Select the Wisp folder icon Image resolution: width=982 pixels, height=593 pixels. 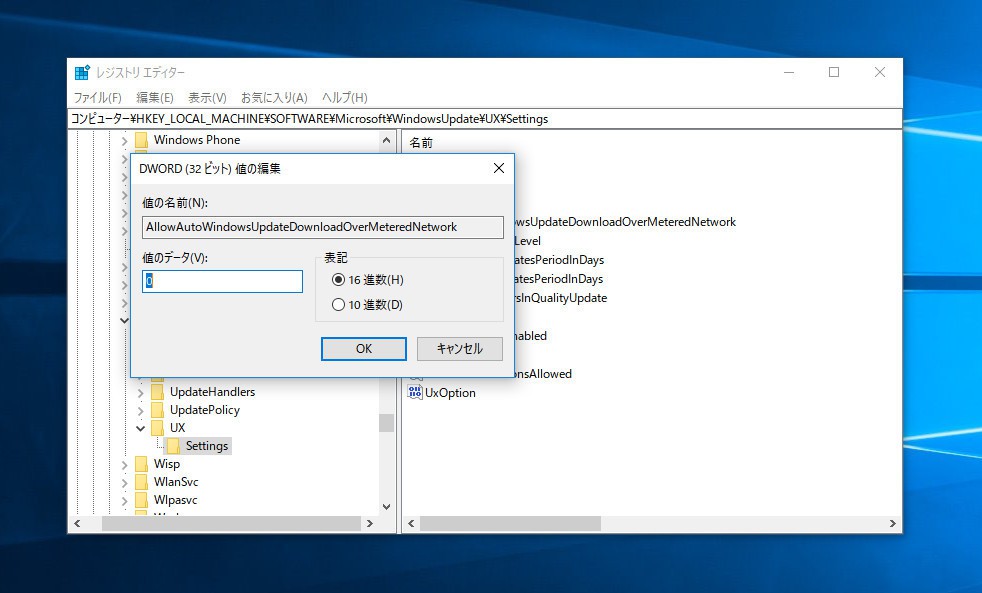pos(142,464)
